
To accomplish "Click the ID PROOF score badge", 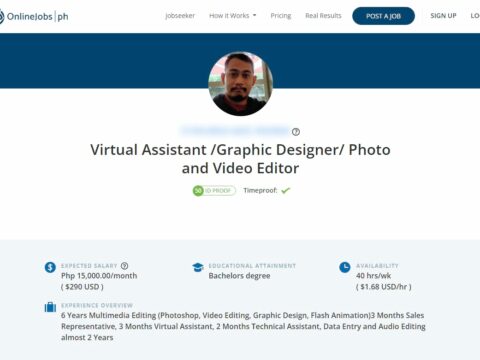I will coord(214,191).
